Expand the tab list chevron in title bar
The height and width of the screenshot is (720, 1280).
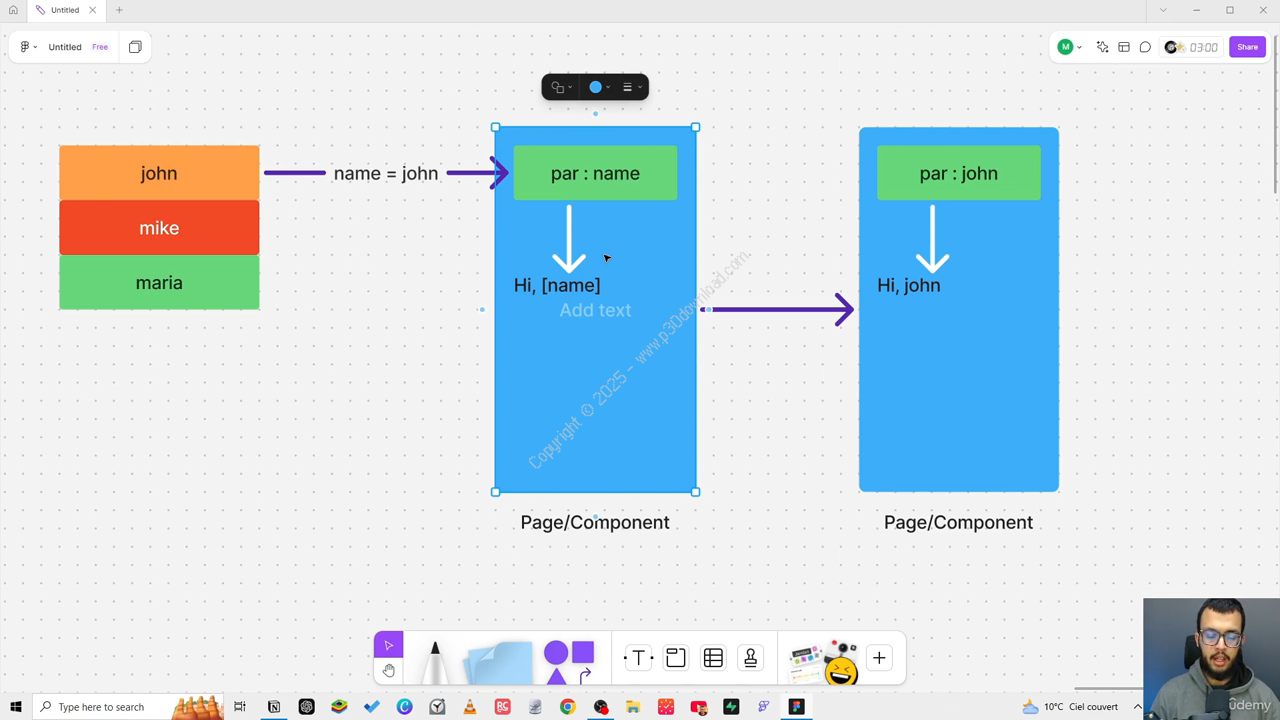(x=1162, y=10)
